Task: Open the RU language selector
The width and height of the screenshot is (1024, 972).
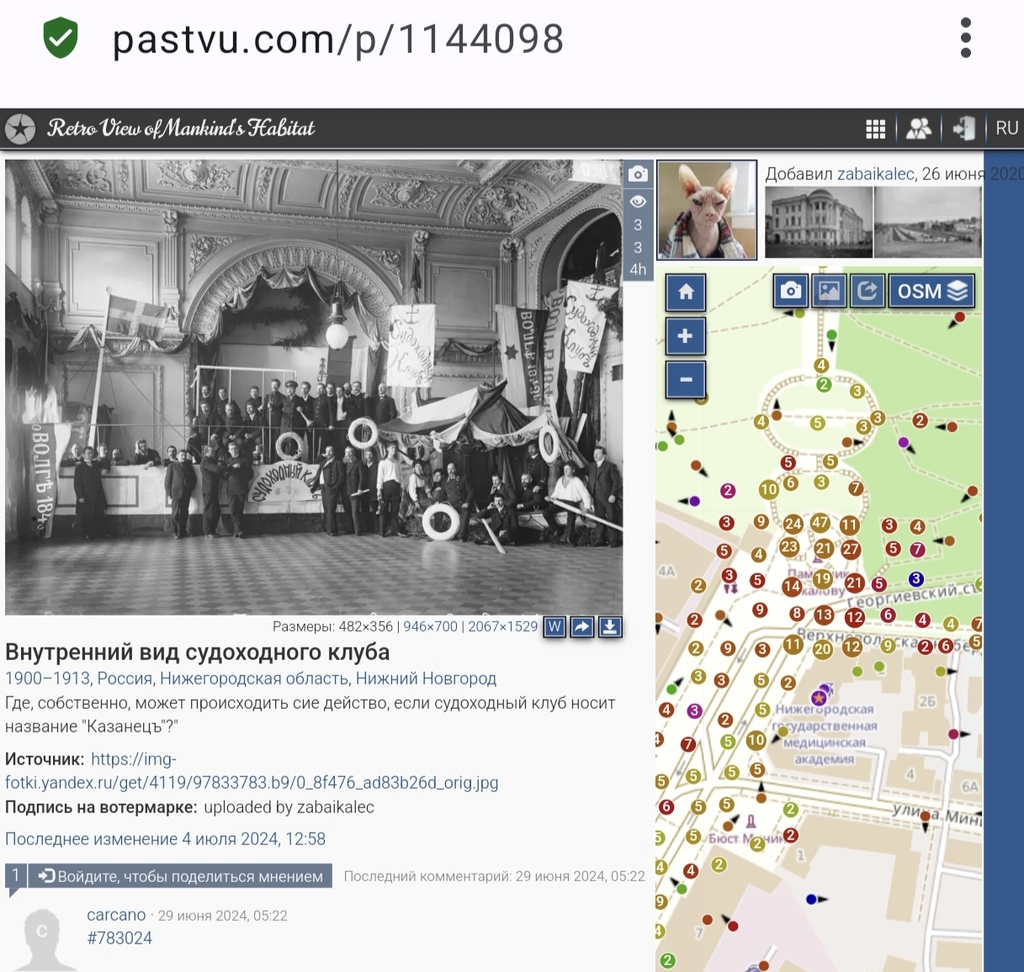Action: click(1006, 129)
